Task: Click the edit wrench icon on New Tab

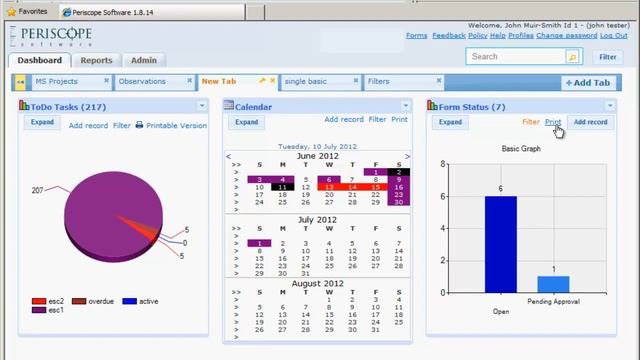Action: [262, 81]
